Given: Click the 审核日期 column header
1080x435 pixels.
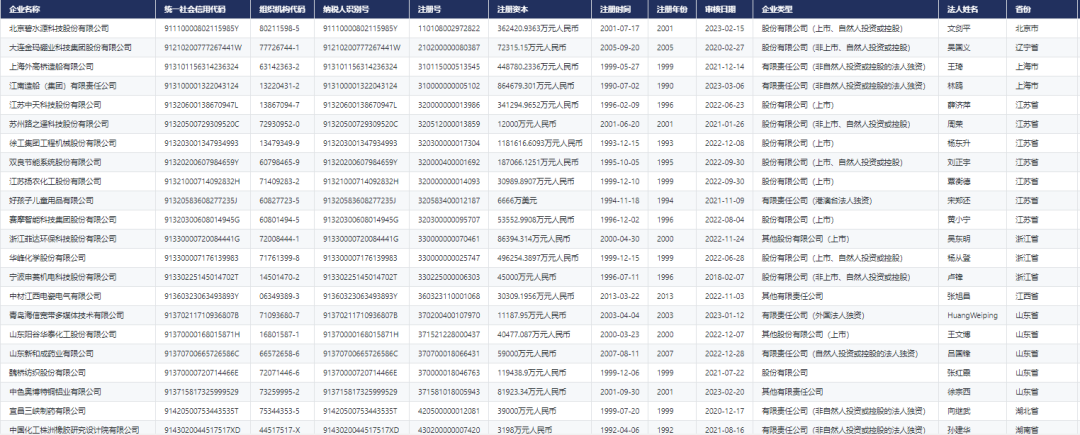Looking at the screenshot, I should tap(720, 10).
